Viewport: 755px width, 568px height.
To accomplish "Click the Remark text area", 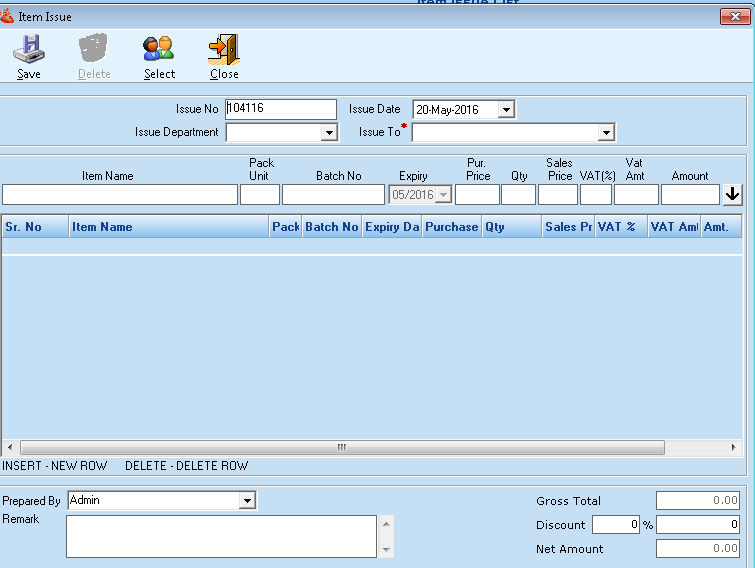I will [x=221, y=536].
